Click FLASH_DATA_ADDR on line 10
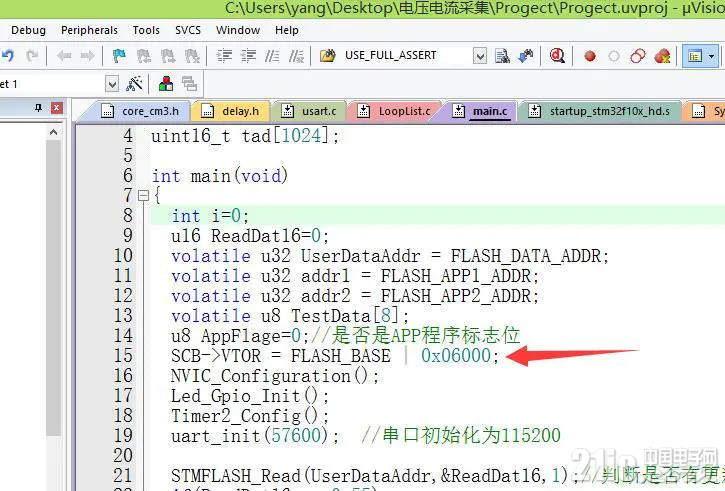 click(526, 256)
